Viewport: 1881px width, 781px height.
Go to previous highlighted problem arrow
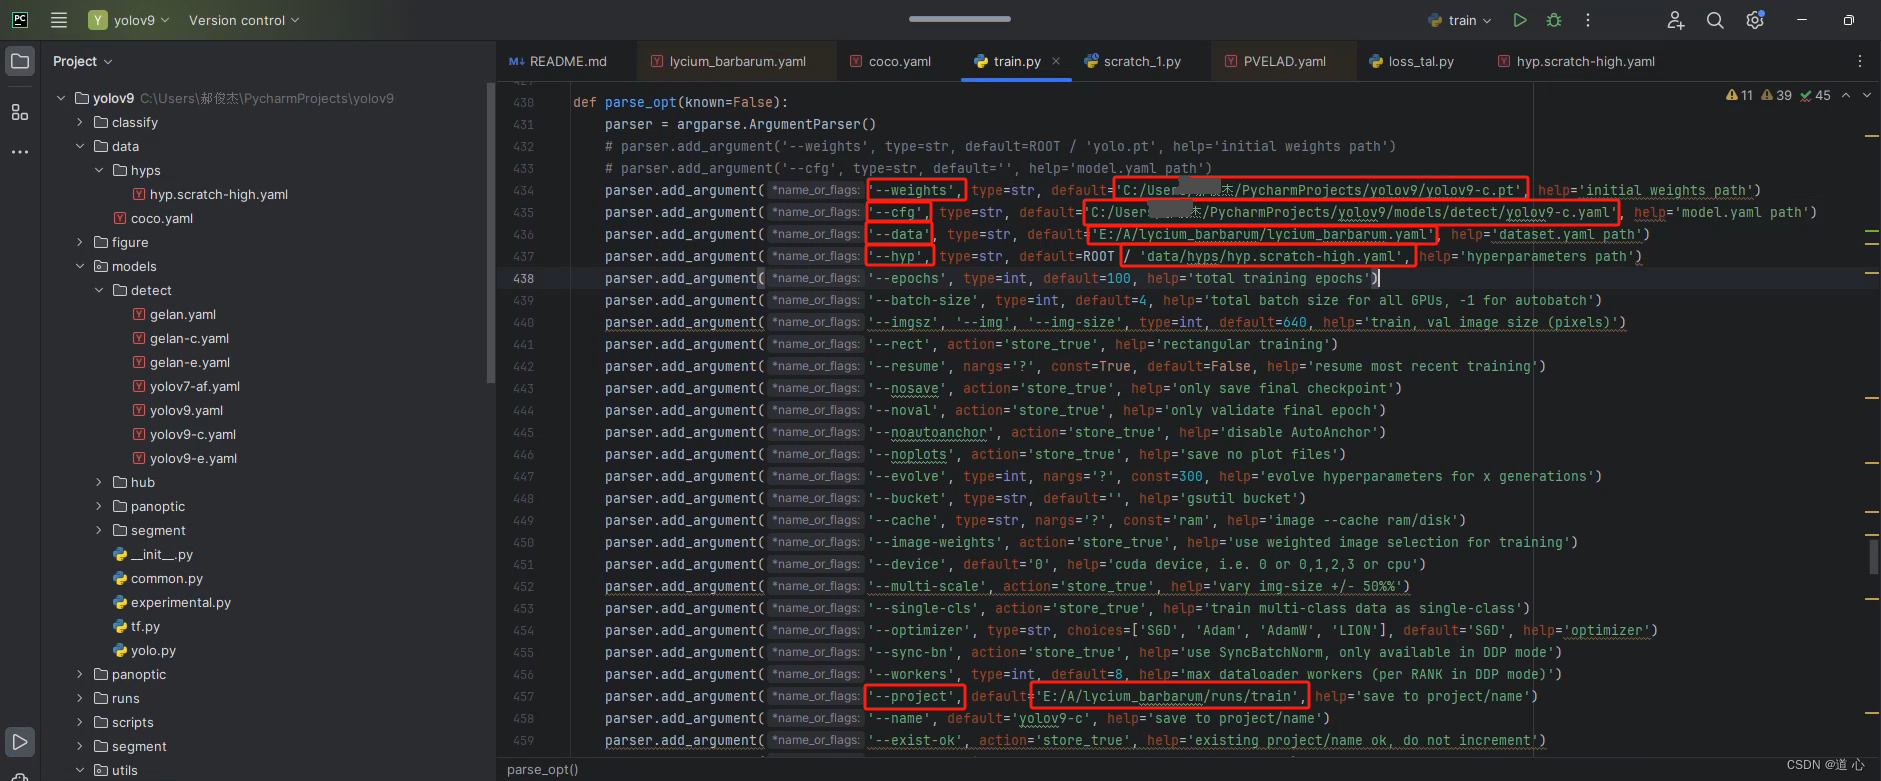(1846, 95)
